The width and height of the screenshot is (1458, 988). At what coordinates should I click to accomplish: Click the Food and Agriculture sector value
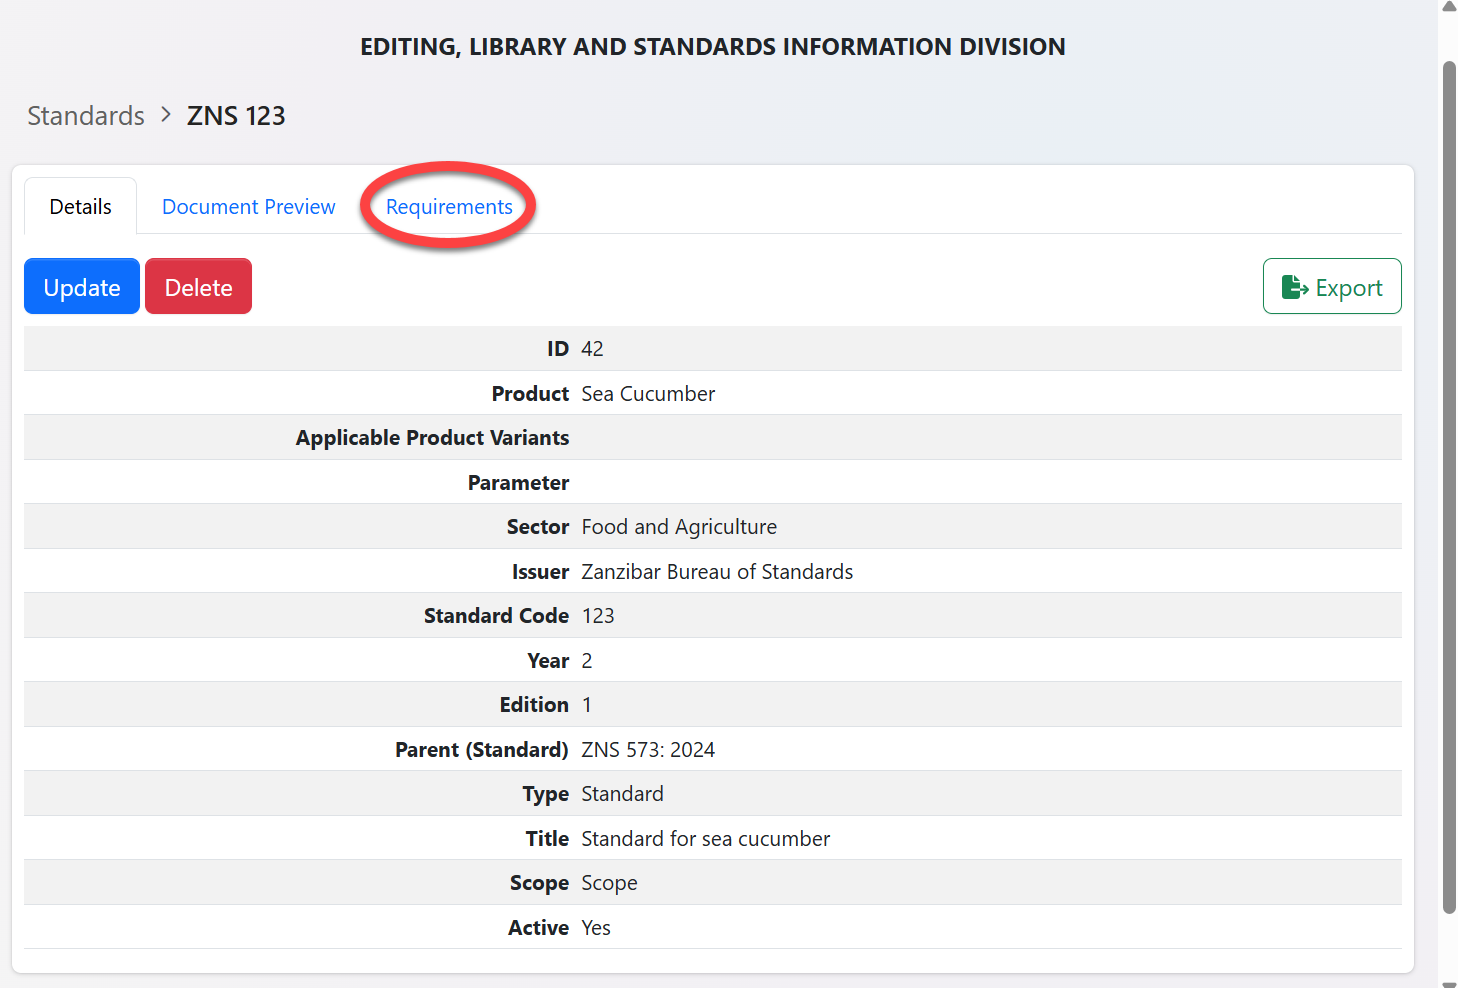679,527
